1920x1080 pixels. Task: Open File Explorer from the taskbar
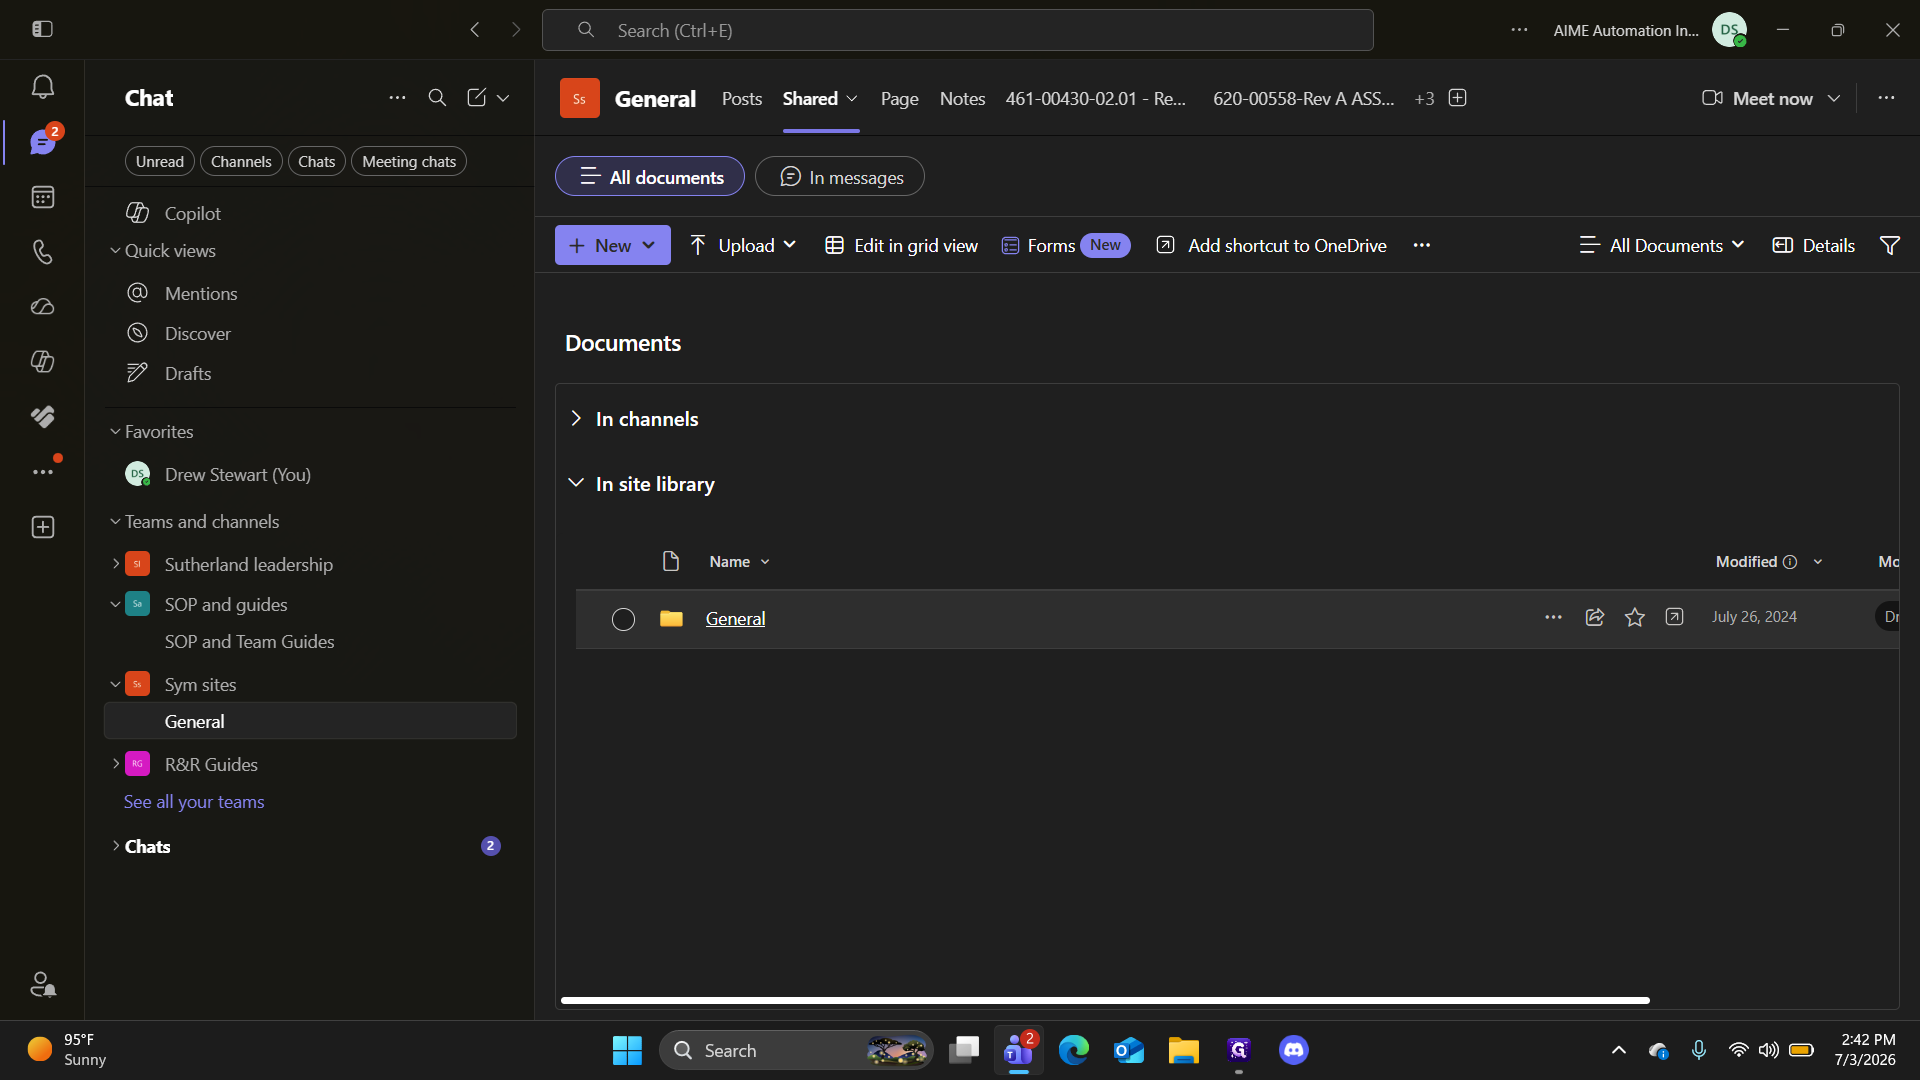point(1183,1050)
